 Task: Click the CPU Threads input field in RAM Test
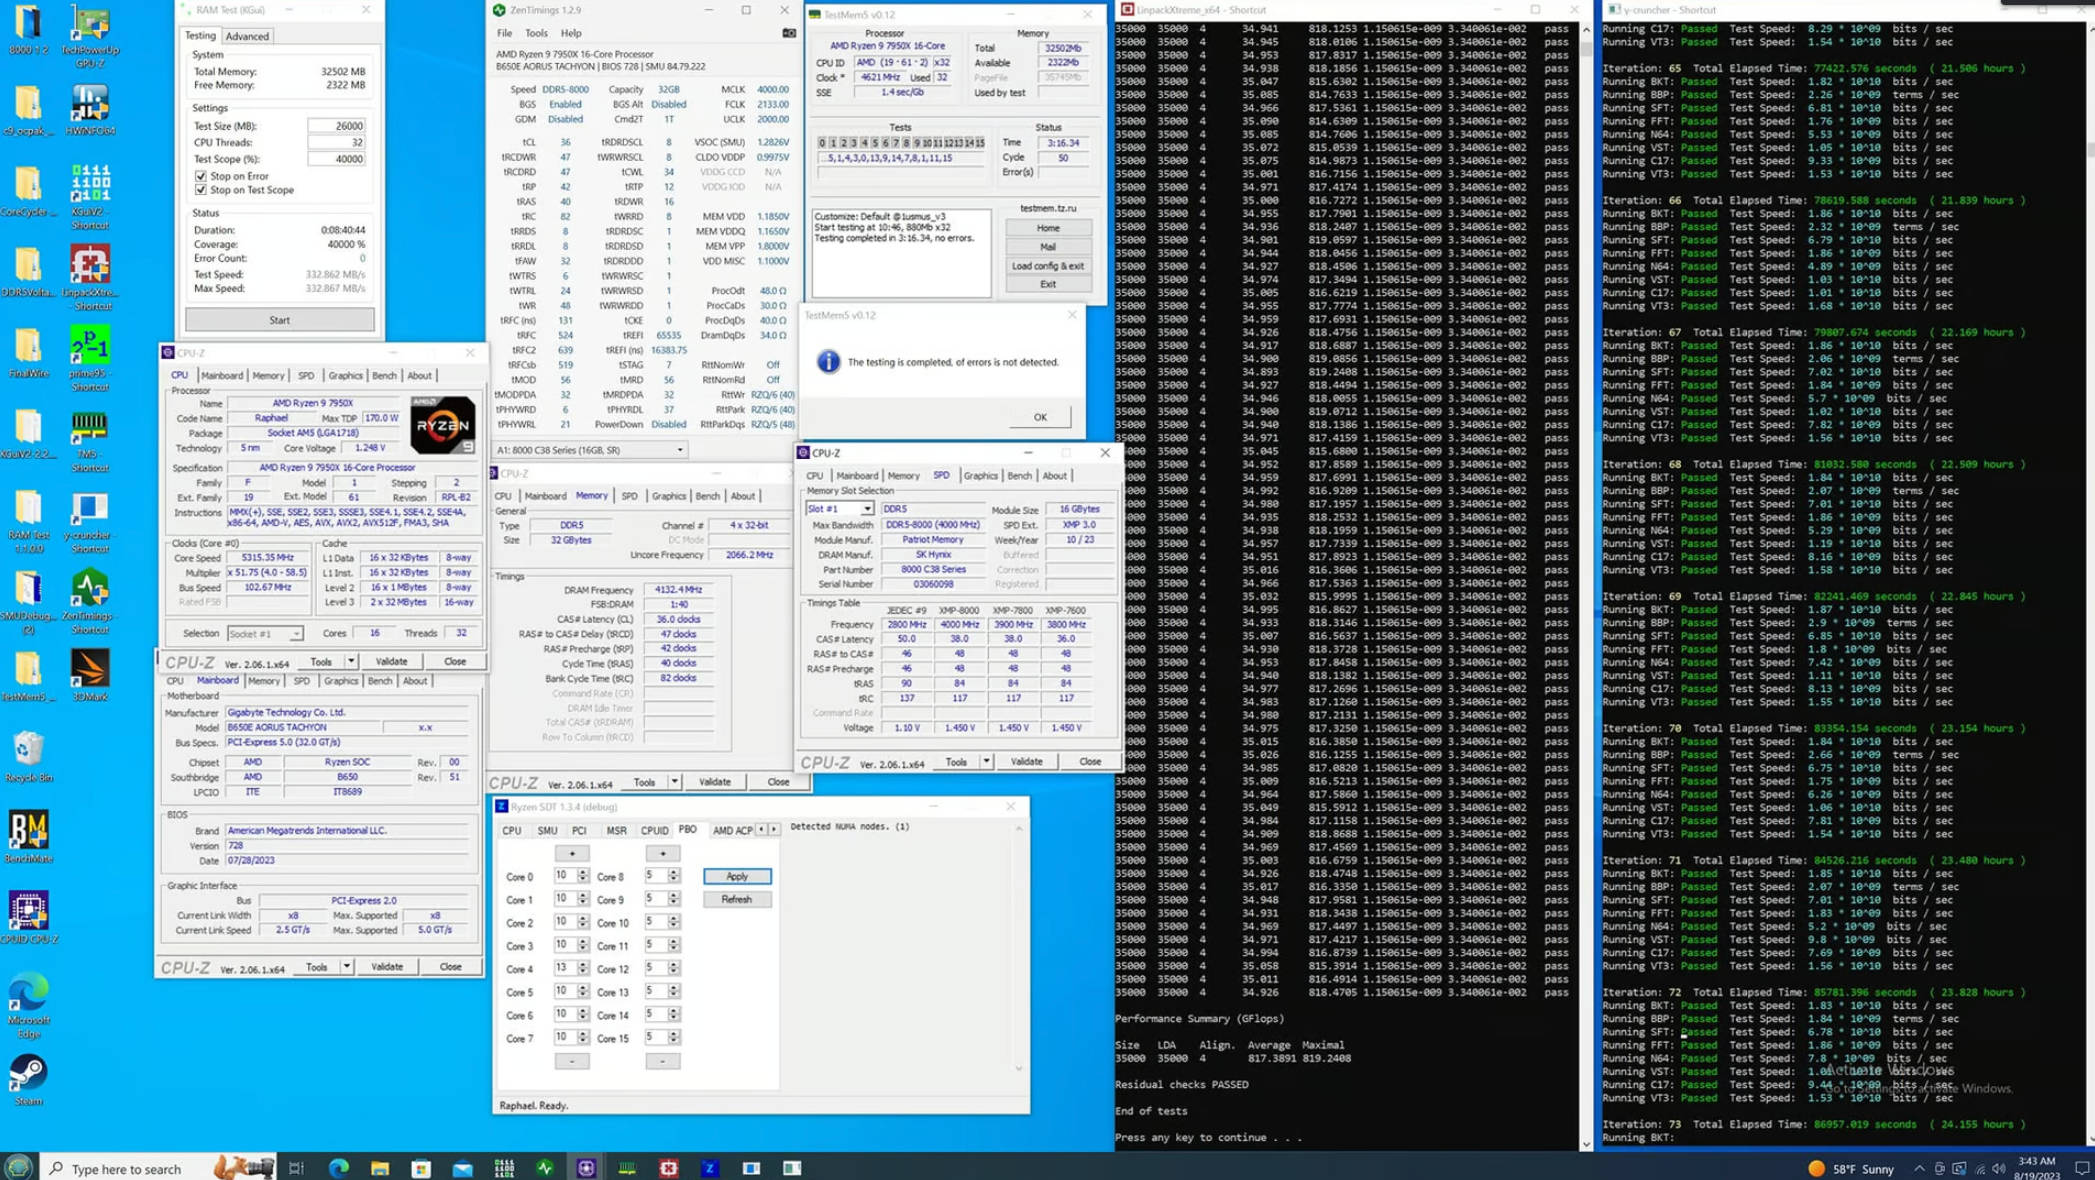(x=337, y=142)
